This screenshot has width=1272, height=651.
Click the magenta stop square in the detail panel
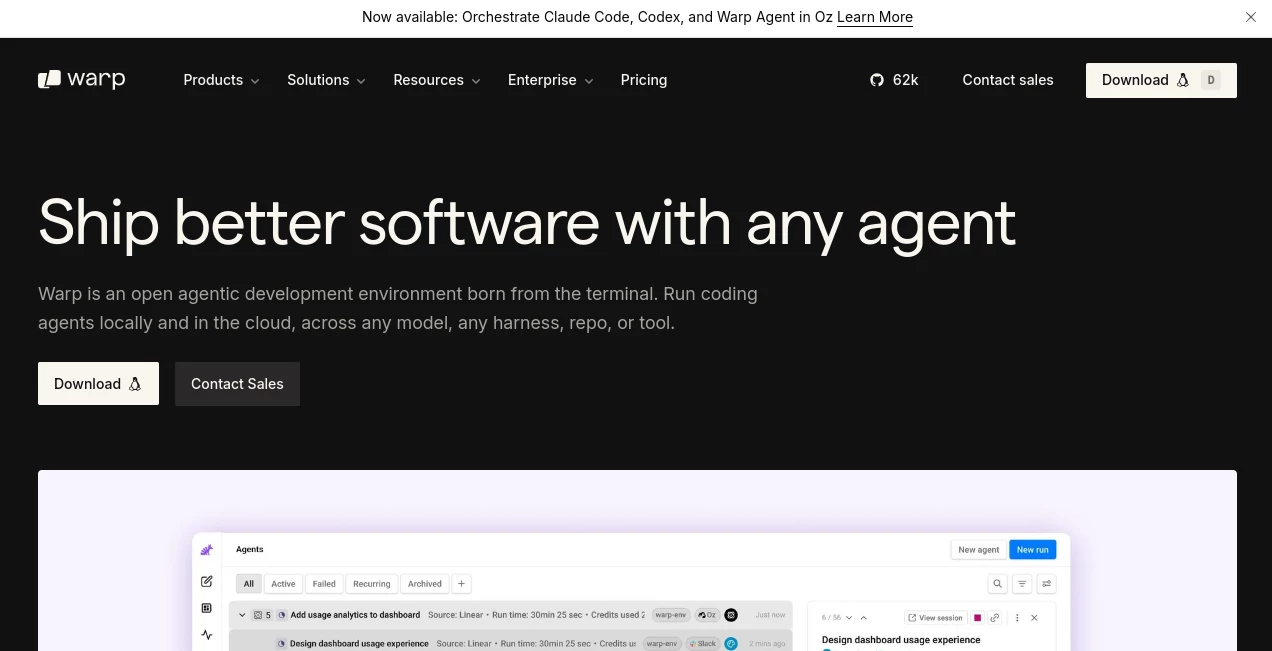(977, 618)
